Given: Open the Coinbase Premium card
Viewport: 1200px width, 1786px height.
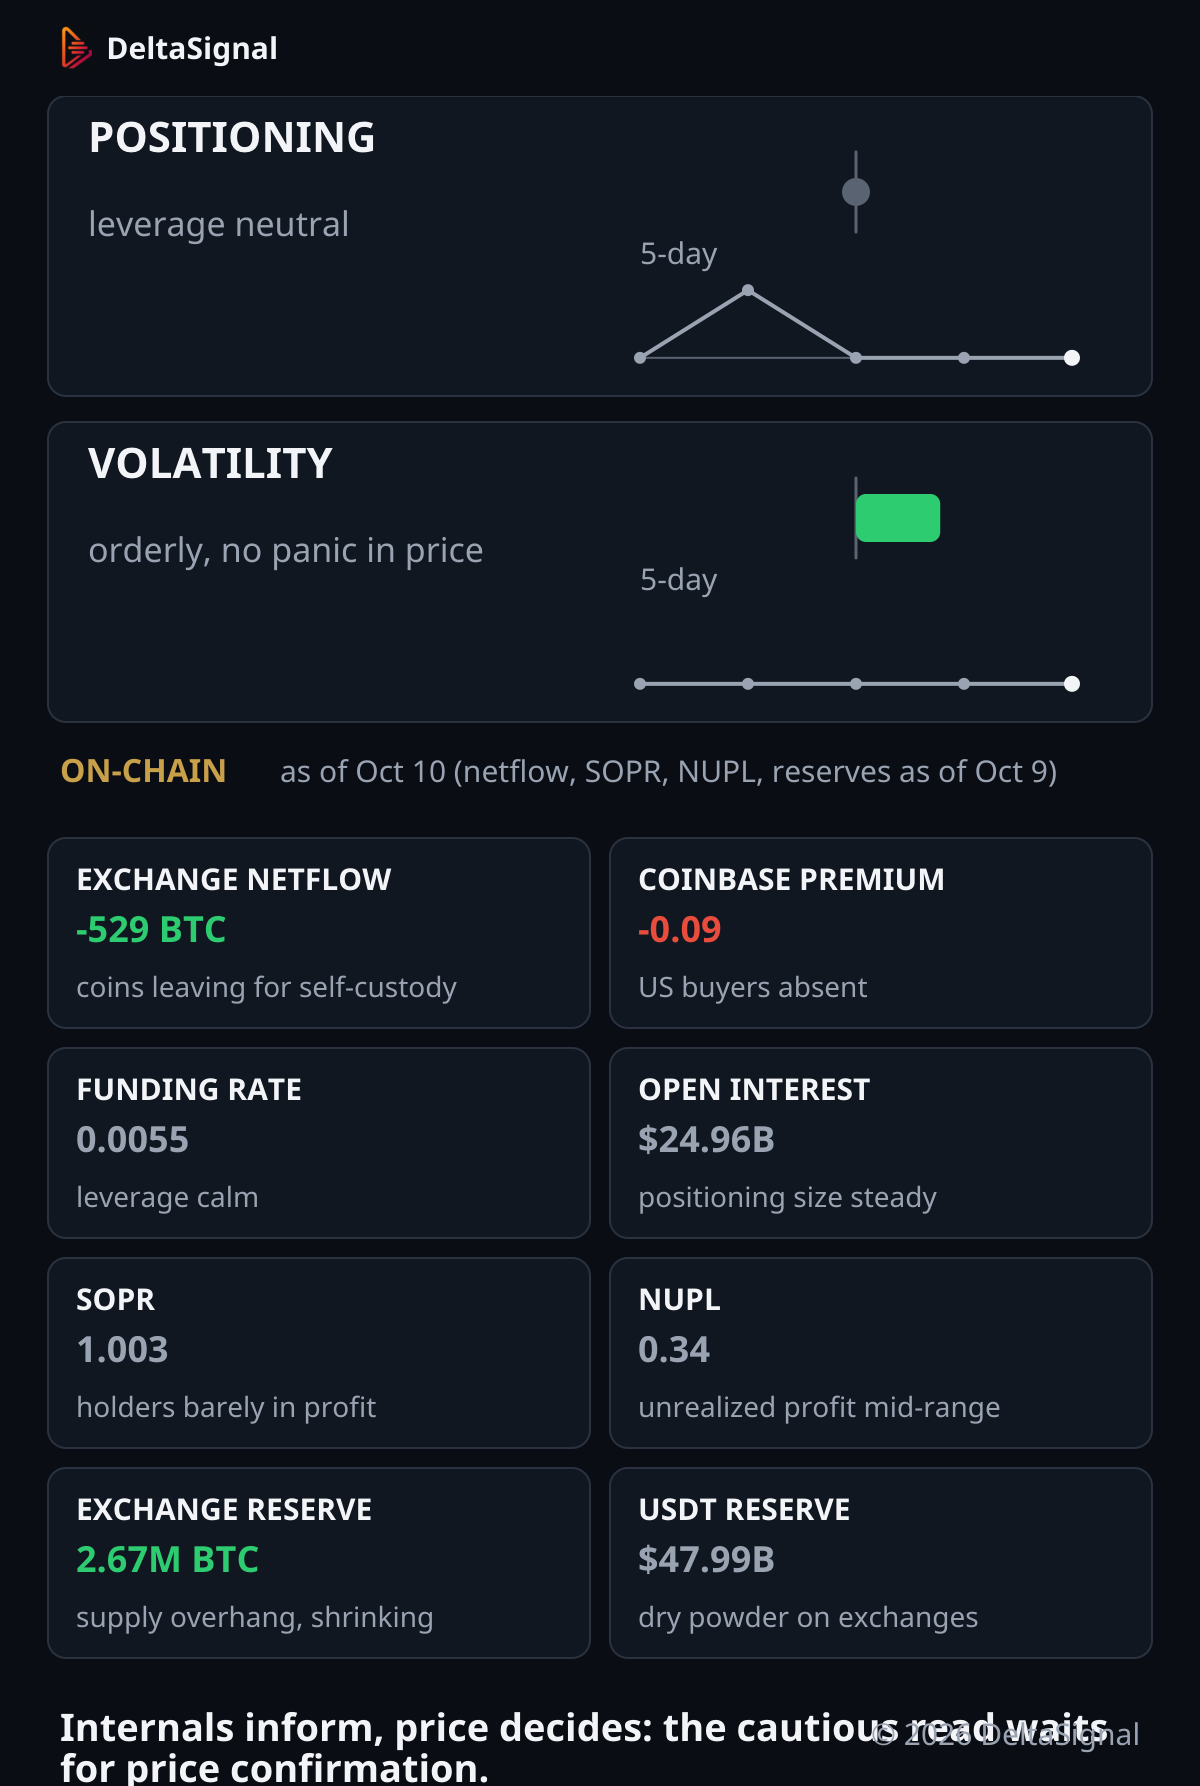Looking at the screenshot, I should [881, 933].
